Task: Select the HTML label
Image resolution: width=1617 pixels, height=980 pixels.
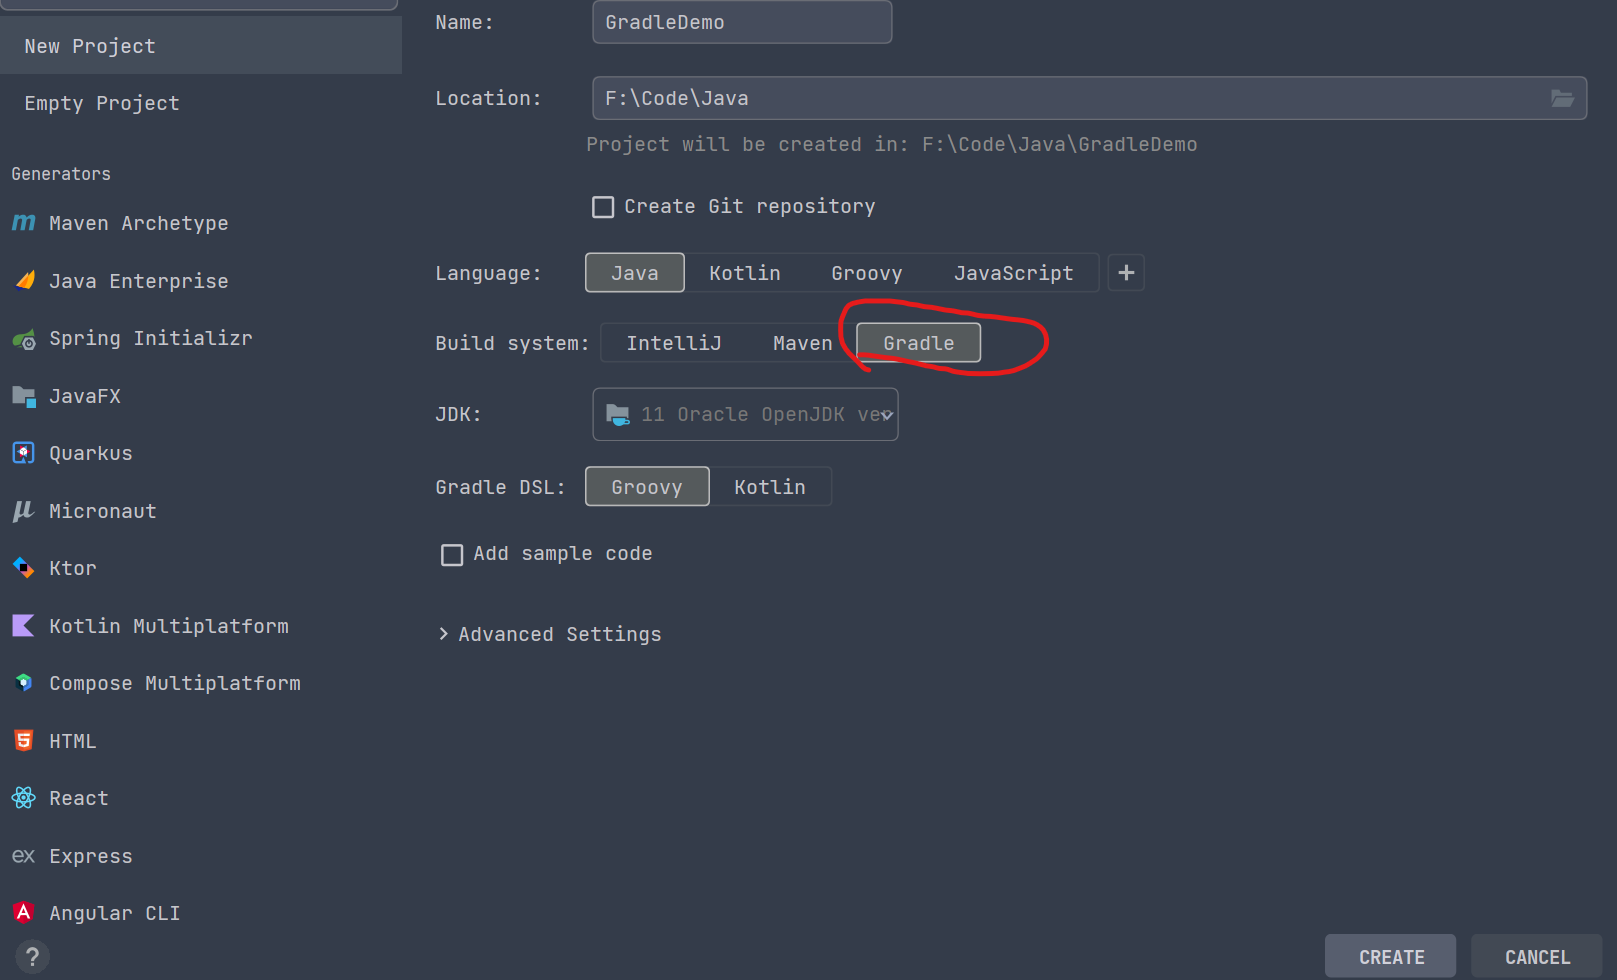Action: [x=73, y=741]
